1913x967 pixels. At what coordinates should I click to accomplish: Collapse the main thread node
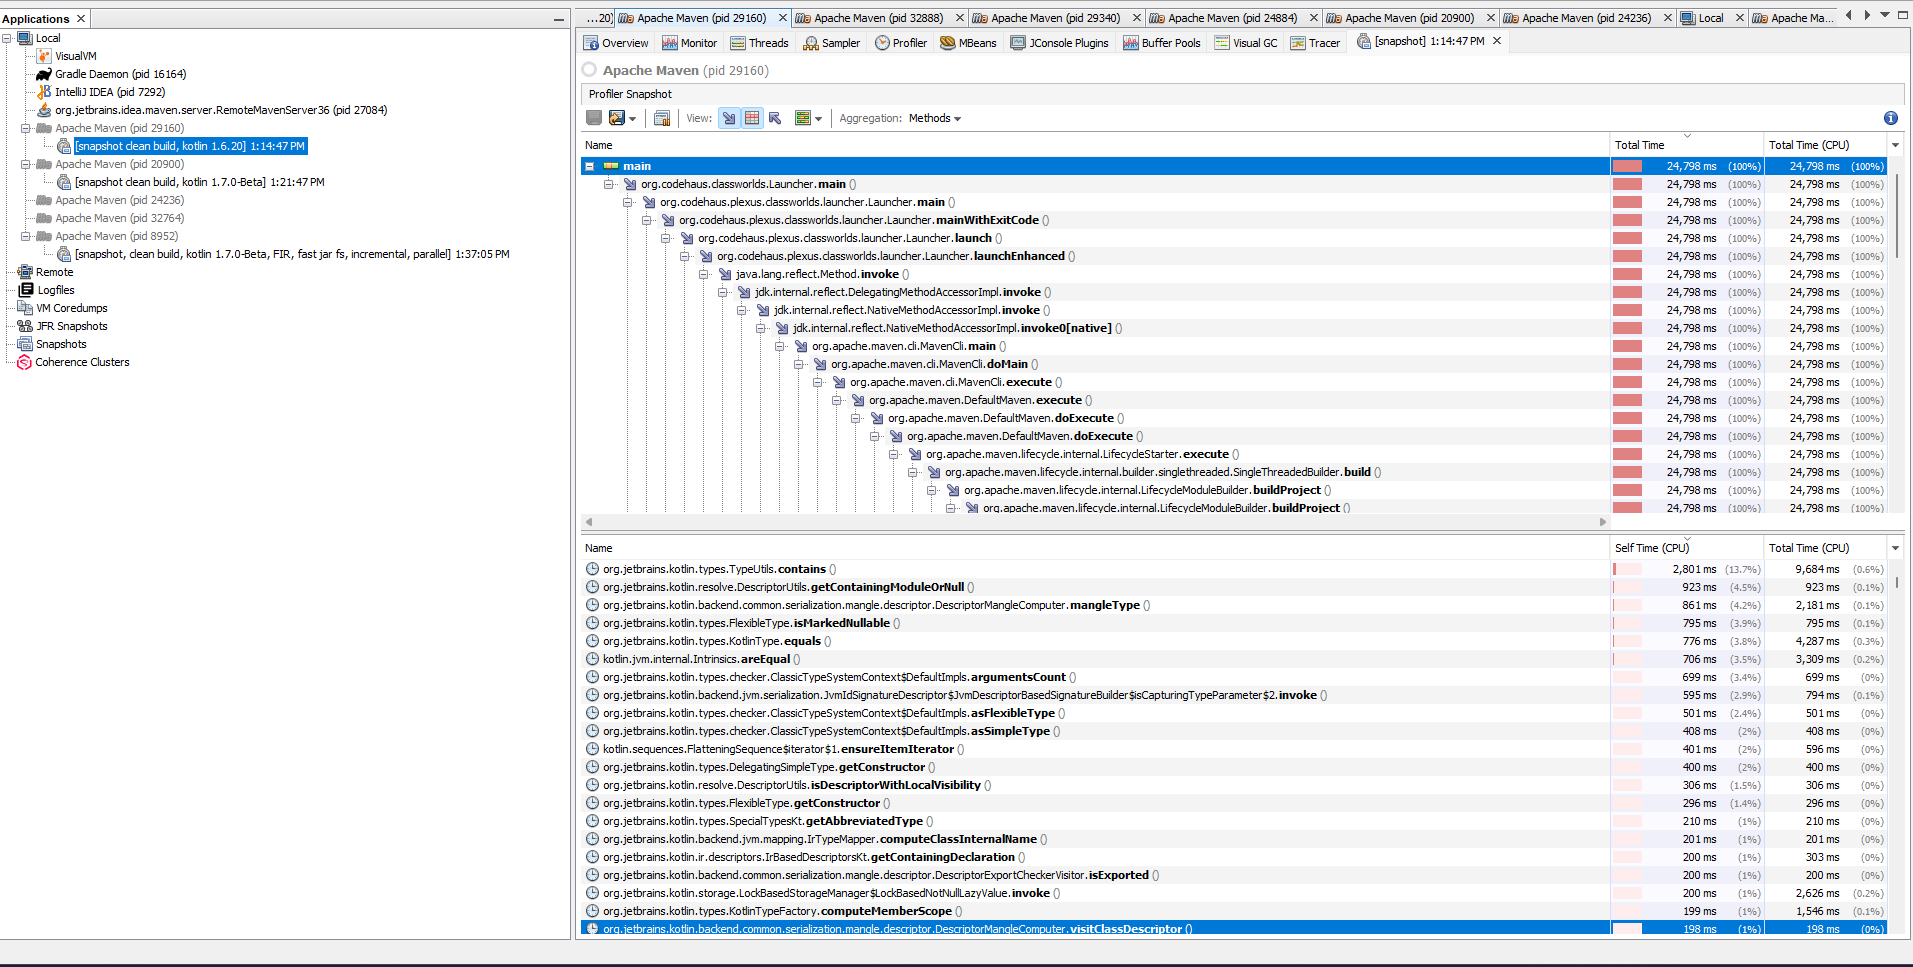pyautogui.click(x=589, y=166)
